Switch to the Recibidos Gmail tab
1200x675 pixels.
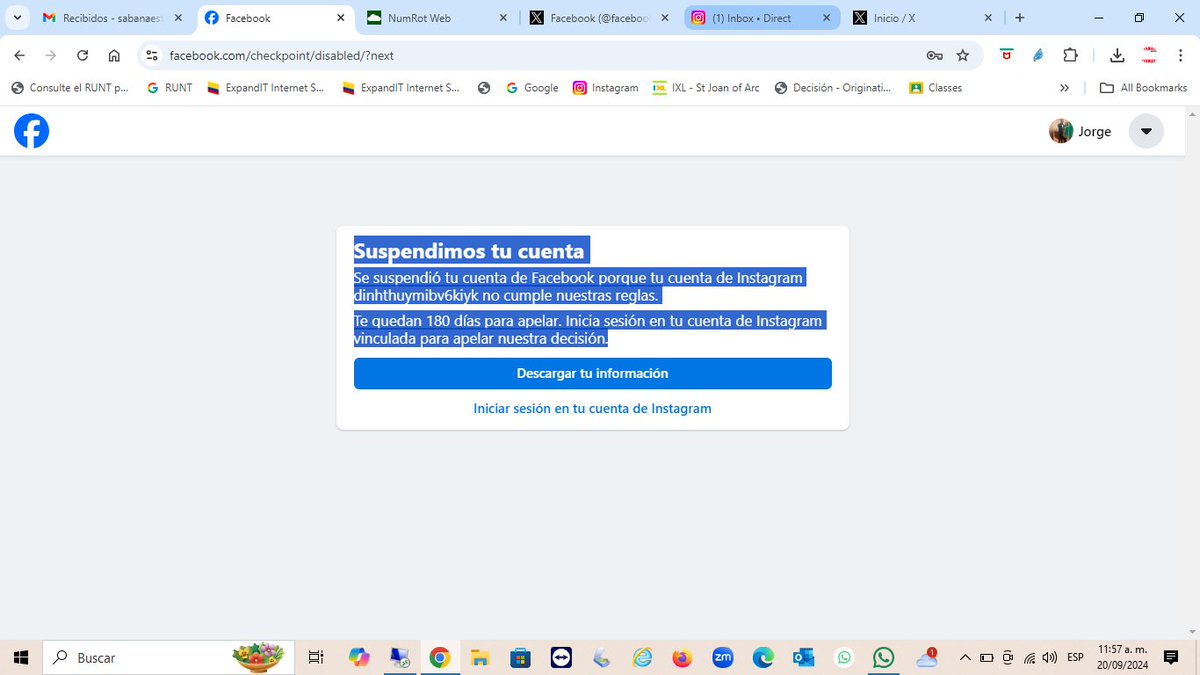[x=113, y=18]
